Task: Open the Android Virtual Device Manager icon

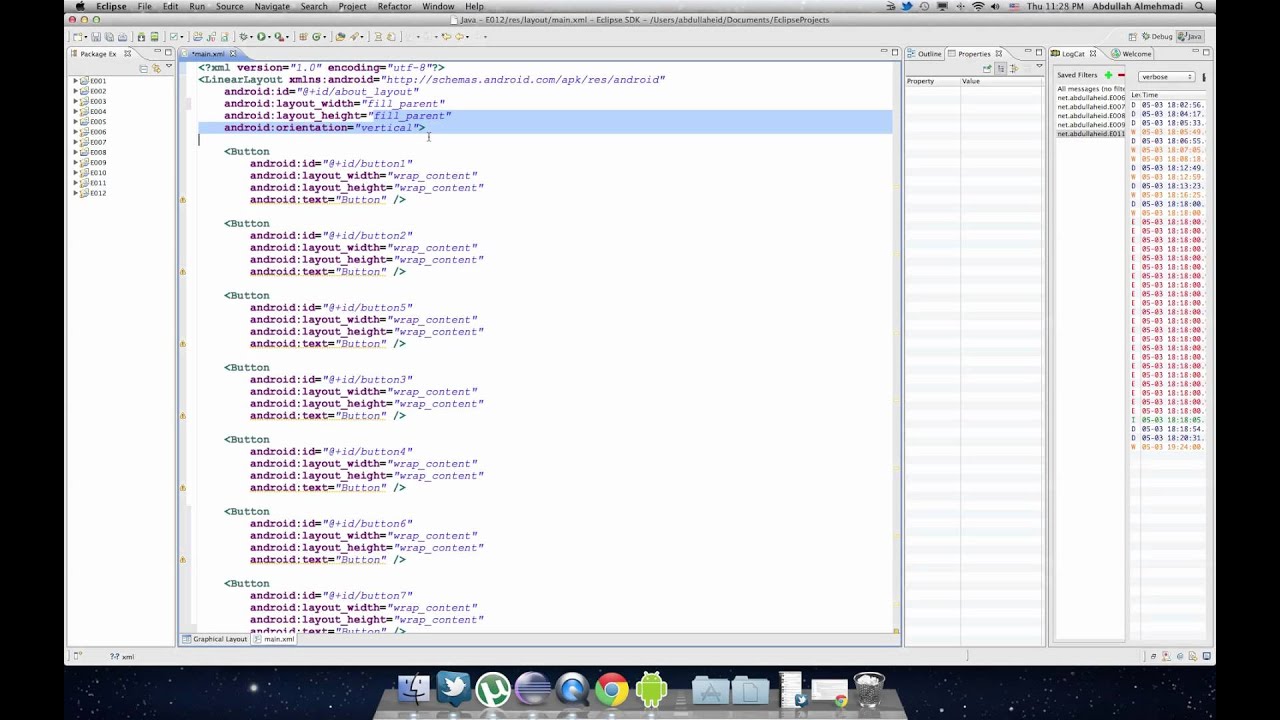Action: [x=154, y=37]
